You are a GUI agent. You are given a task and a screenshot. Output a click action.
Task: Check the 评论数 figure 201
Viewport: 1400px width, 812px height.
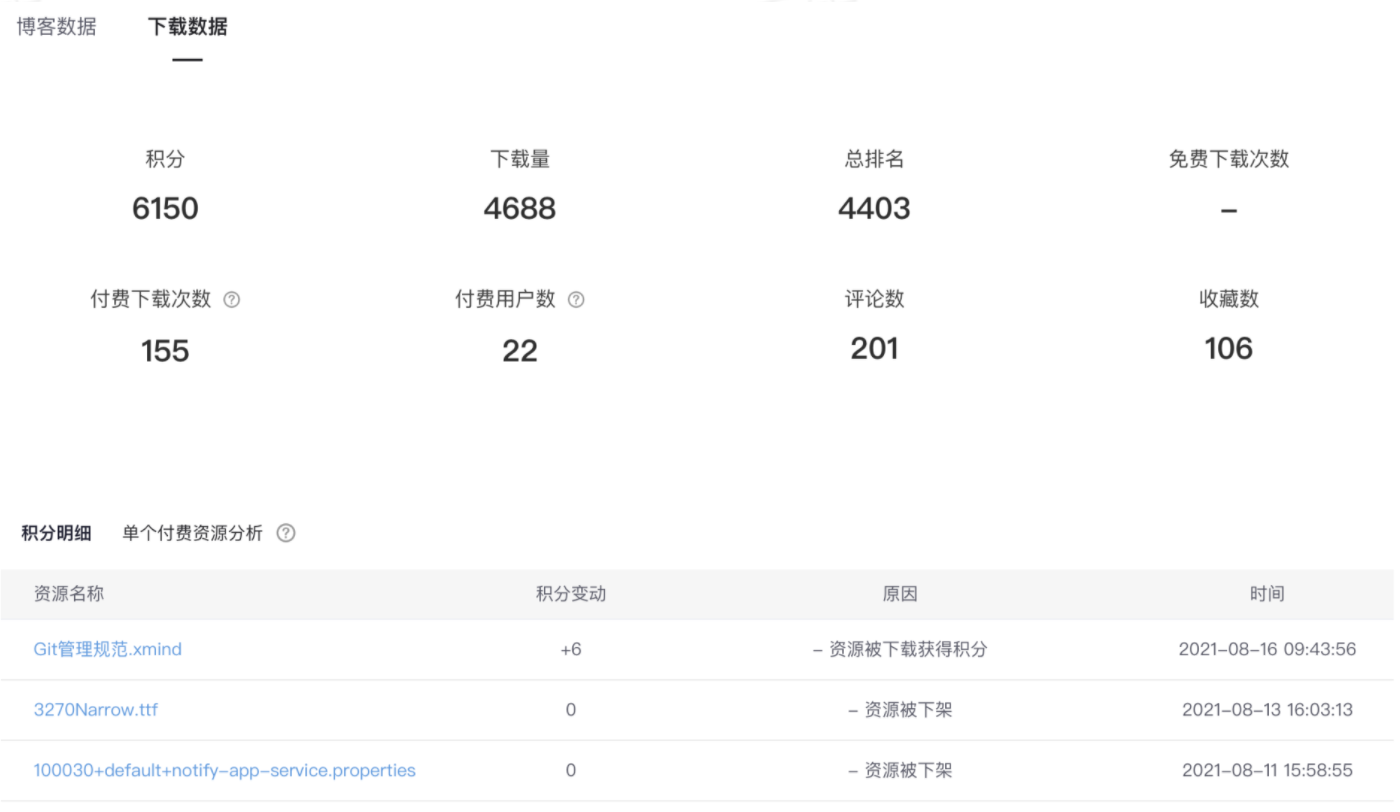click(873, 349)
